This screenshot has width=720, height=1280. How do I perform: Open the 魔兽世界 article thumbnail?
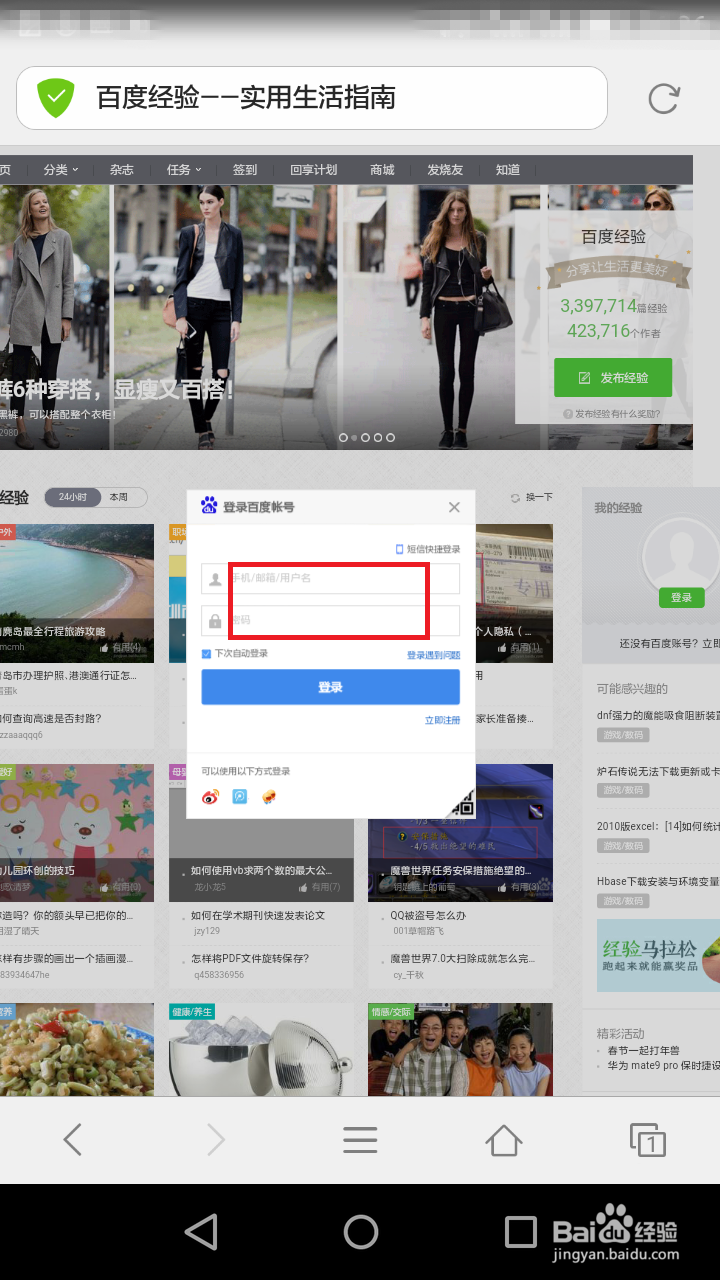(460, 832)
